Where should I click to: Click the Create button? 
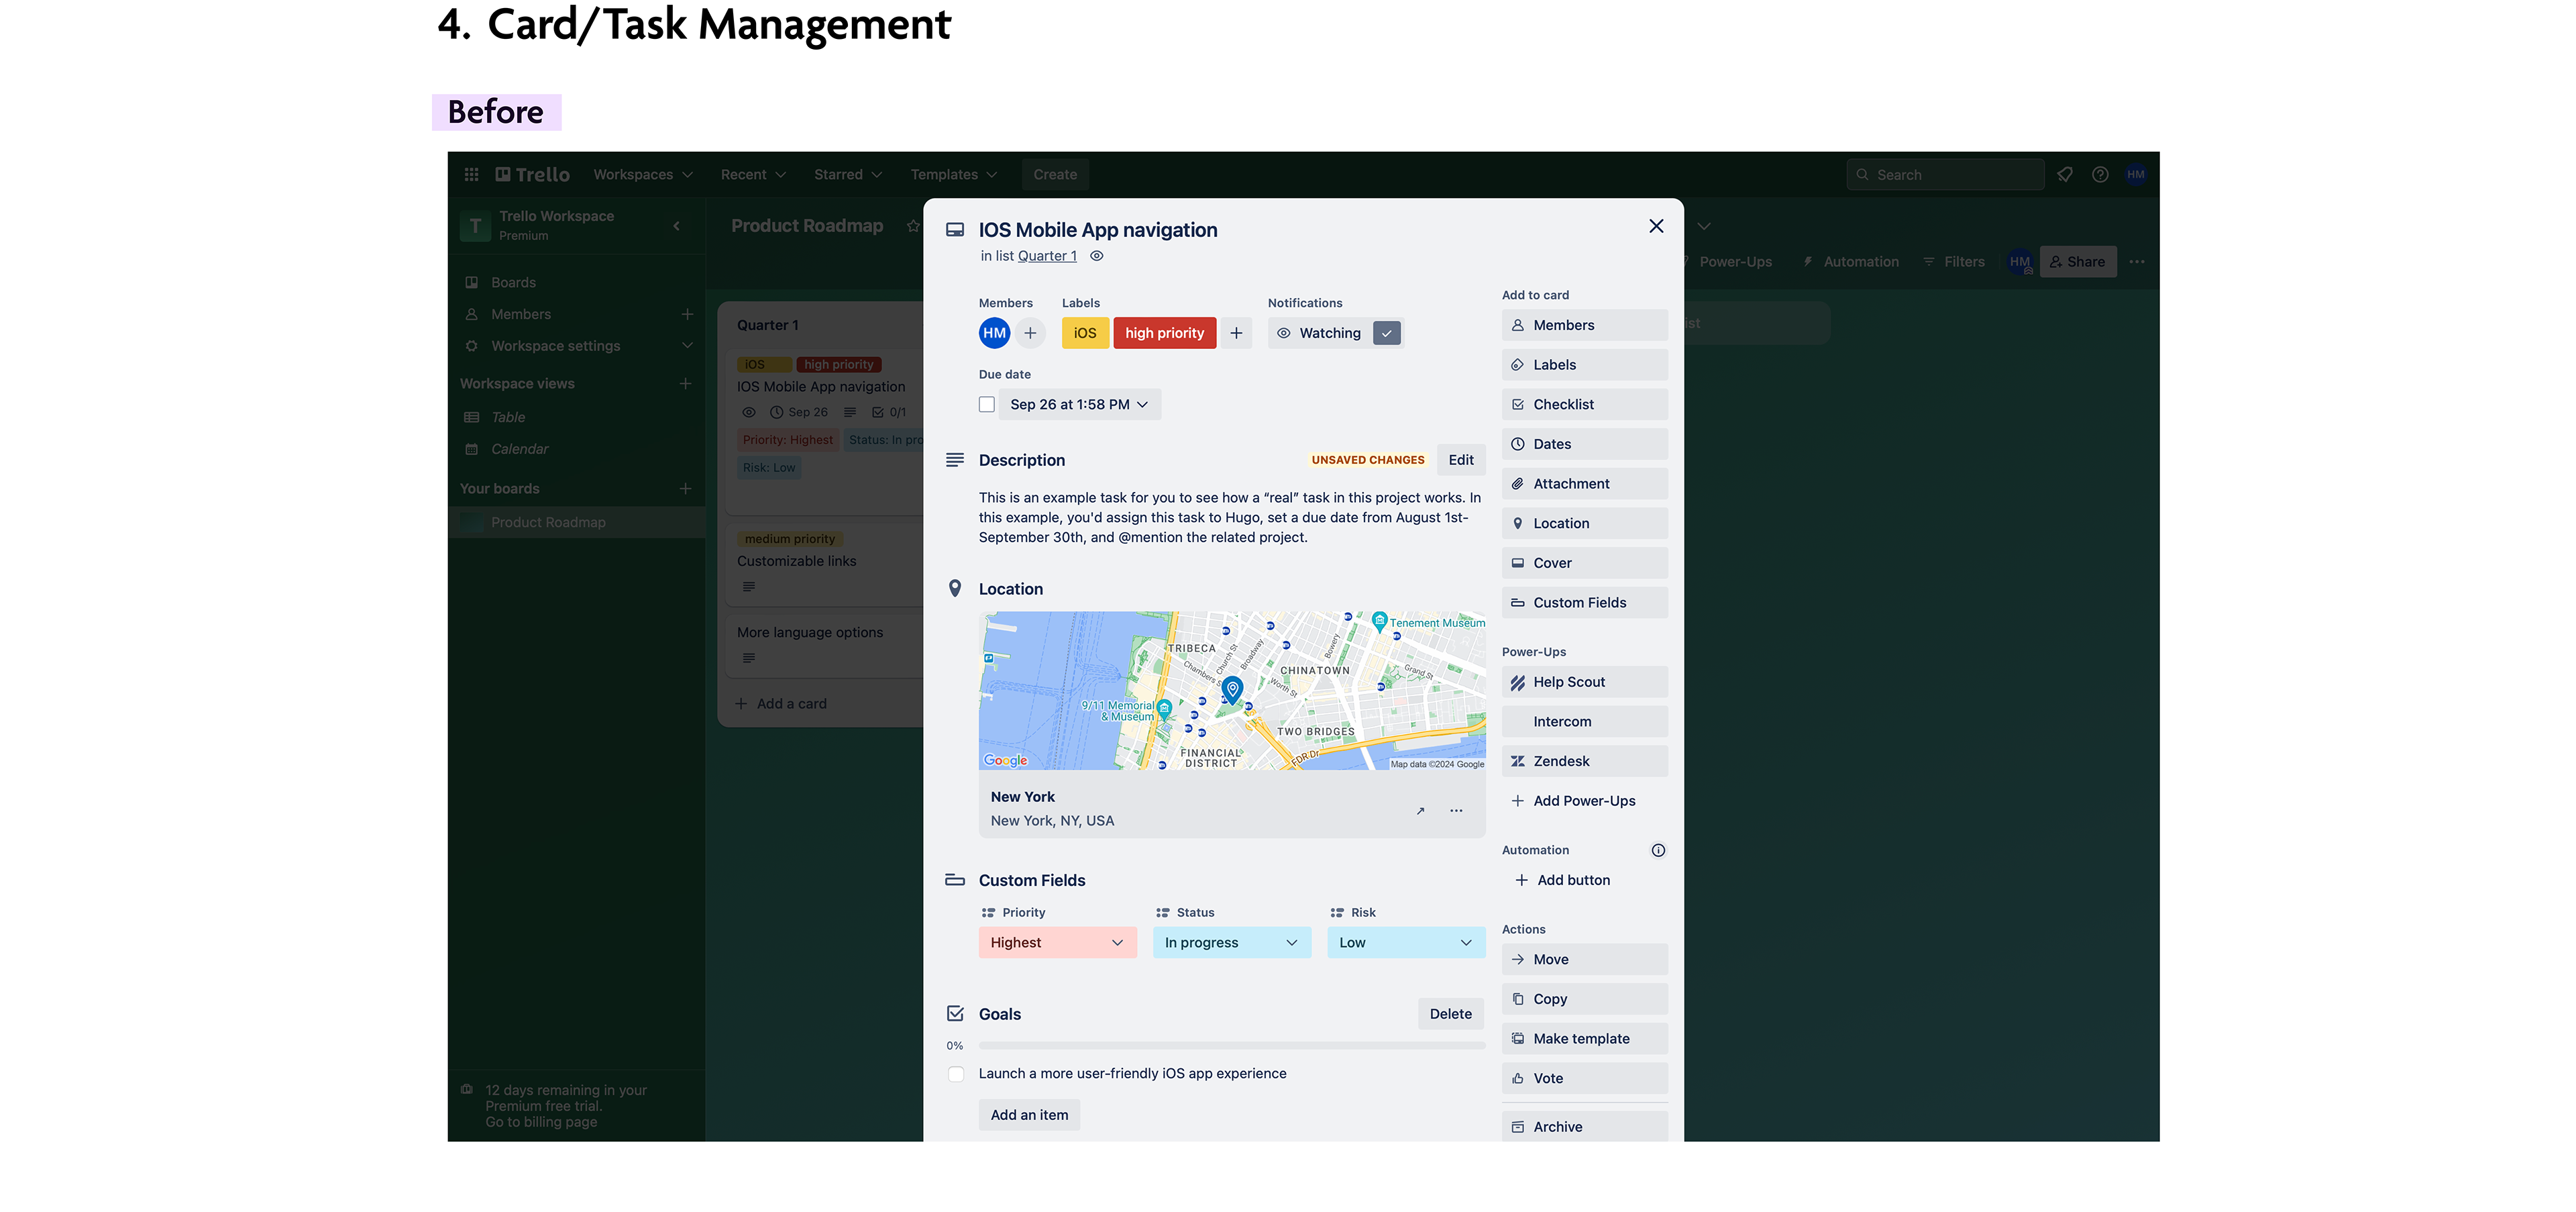coord(1055,174)
